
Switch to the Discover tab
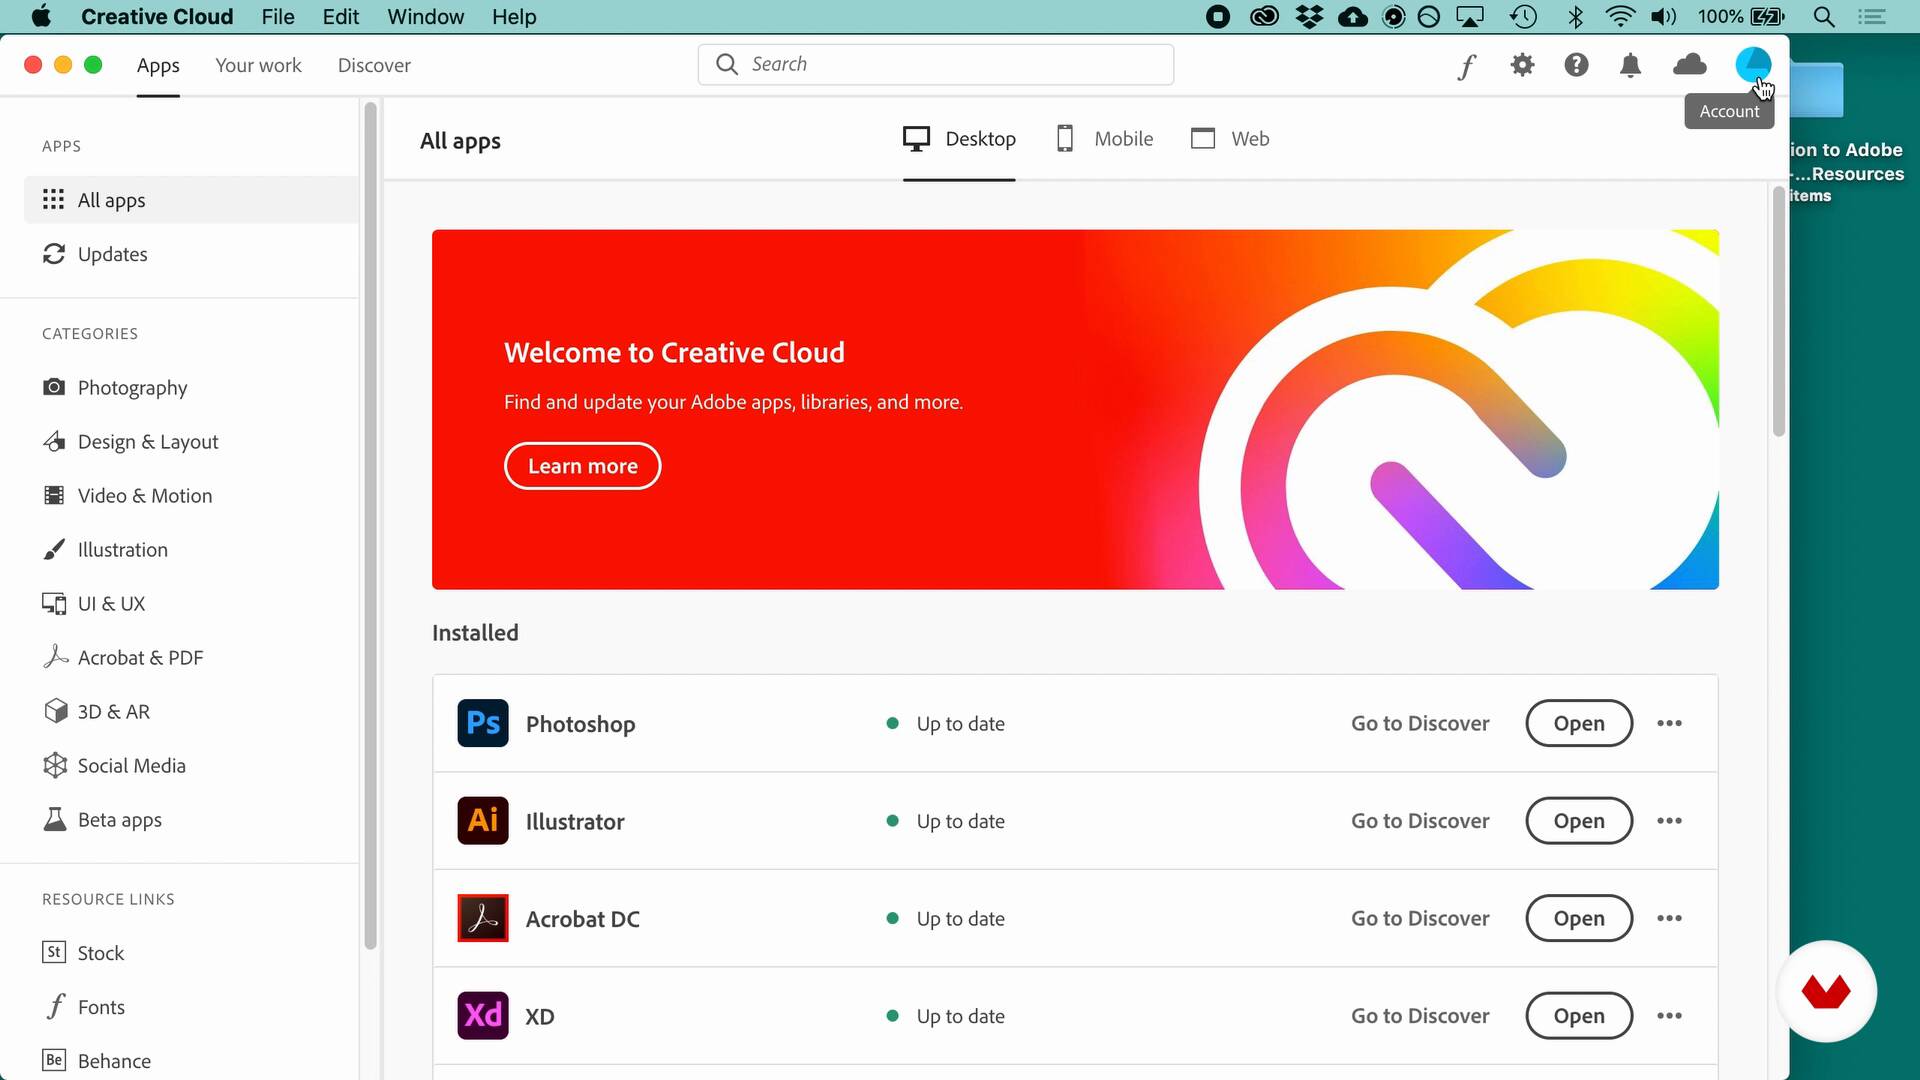coord(374,66)
